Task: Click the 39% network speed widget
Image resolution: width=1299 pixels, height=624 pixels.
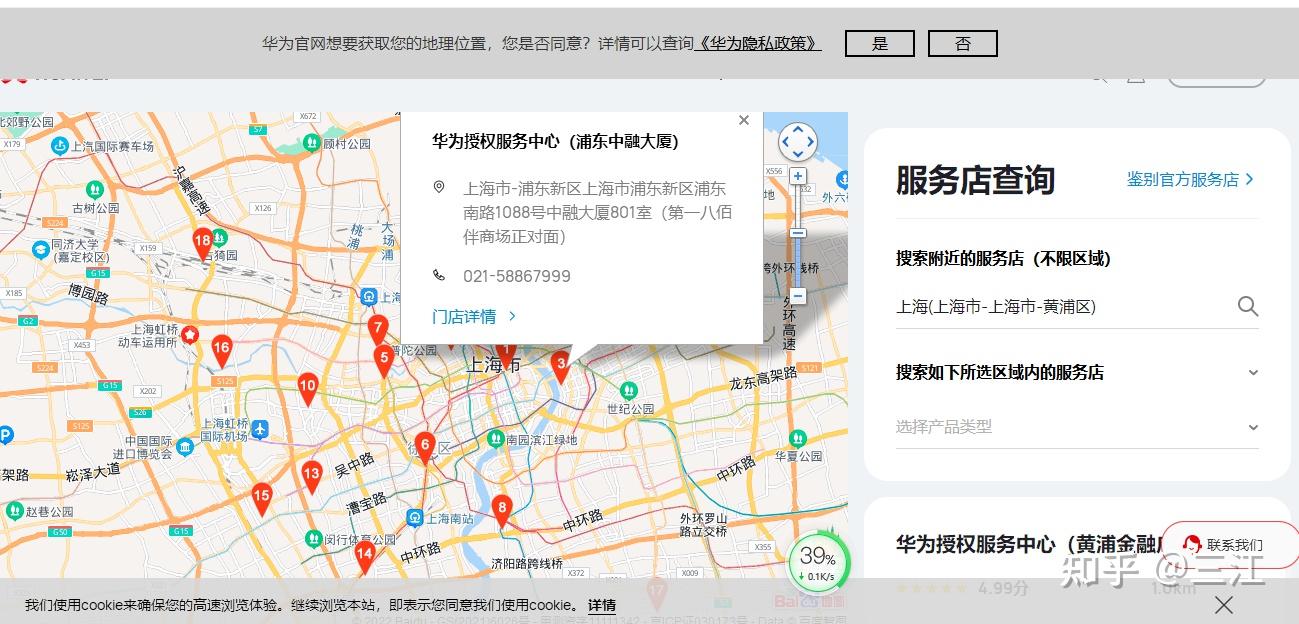Action: tap(819, 564)
